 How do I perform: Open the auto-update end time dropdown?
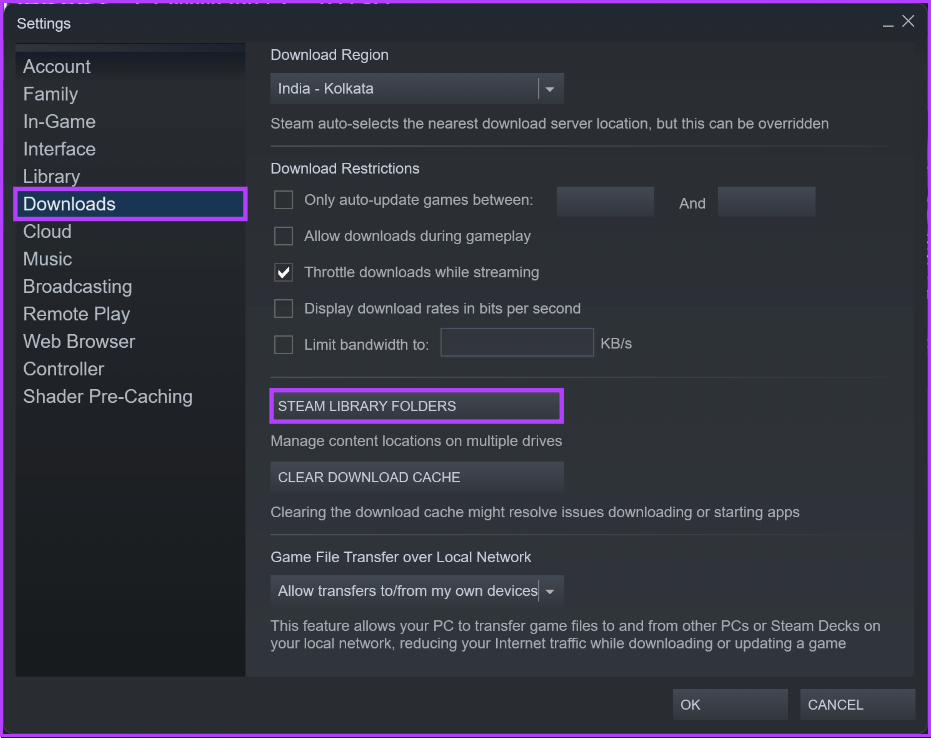[x=766, y=202]
